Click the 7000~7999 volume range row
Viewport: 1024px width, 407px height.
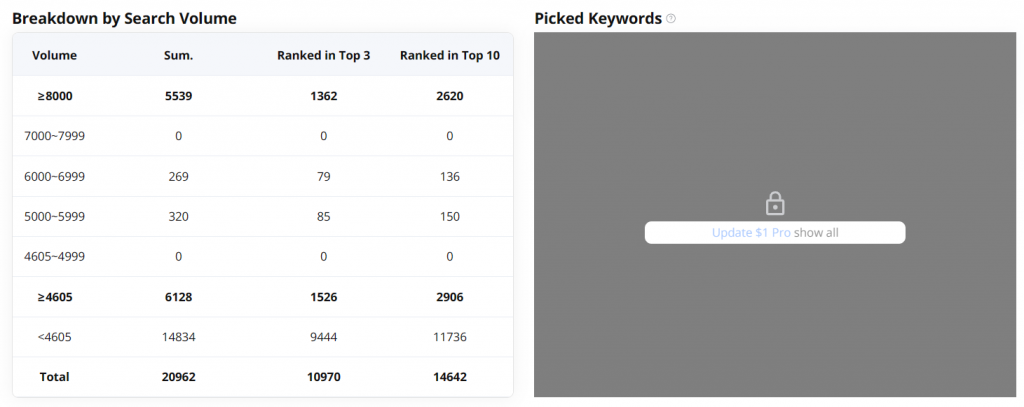(54, 136)
